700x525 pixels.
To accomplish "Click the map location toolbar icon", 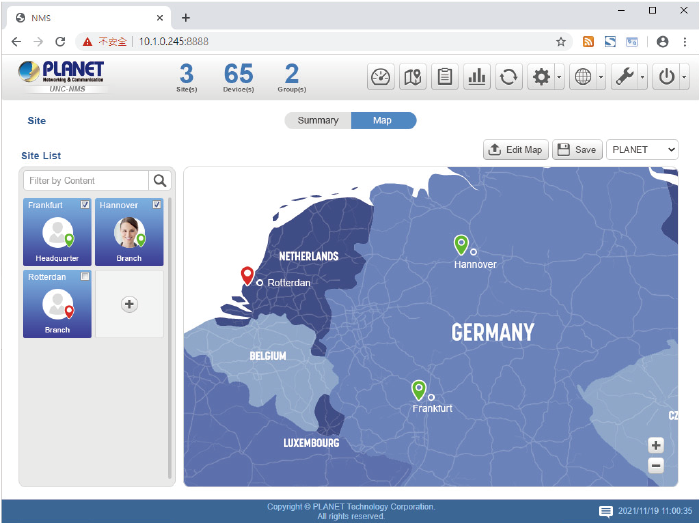I will coord(414,77).
